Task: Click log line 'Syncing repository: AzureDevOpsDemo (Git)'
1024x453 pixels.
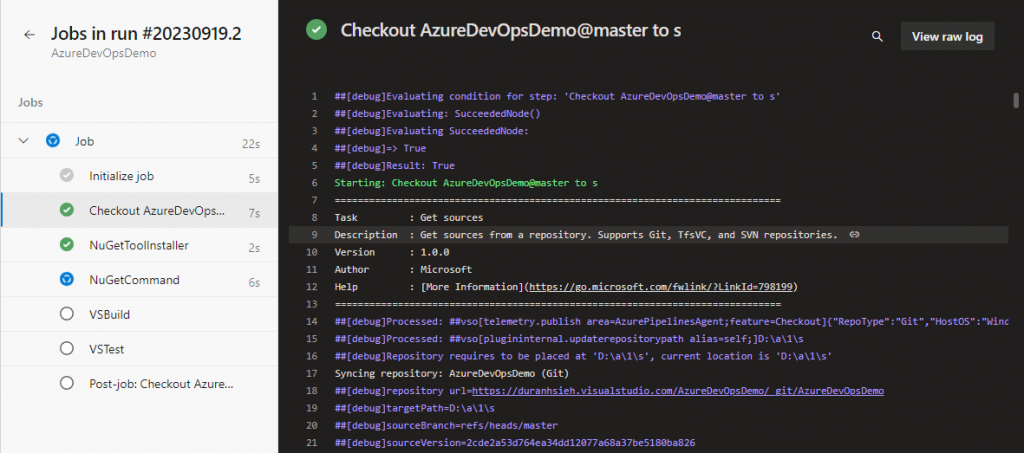Action: [x=452, y=373]
